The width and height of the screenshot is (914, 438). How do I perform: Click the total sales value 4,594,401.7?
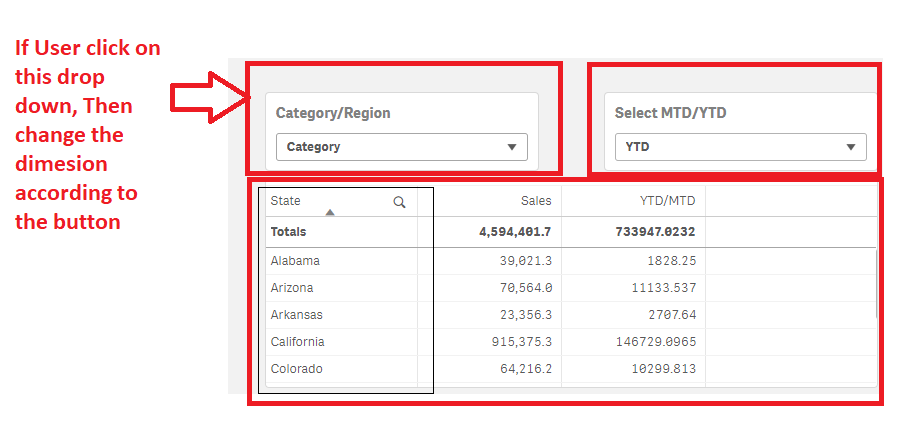tap(507, 231)
